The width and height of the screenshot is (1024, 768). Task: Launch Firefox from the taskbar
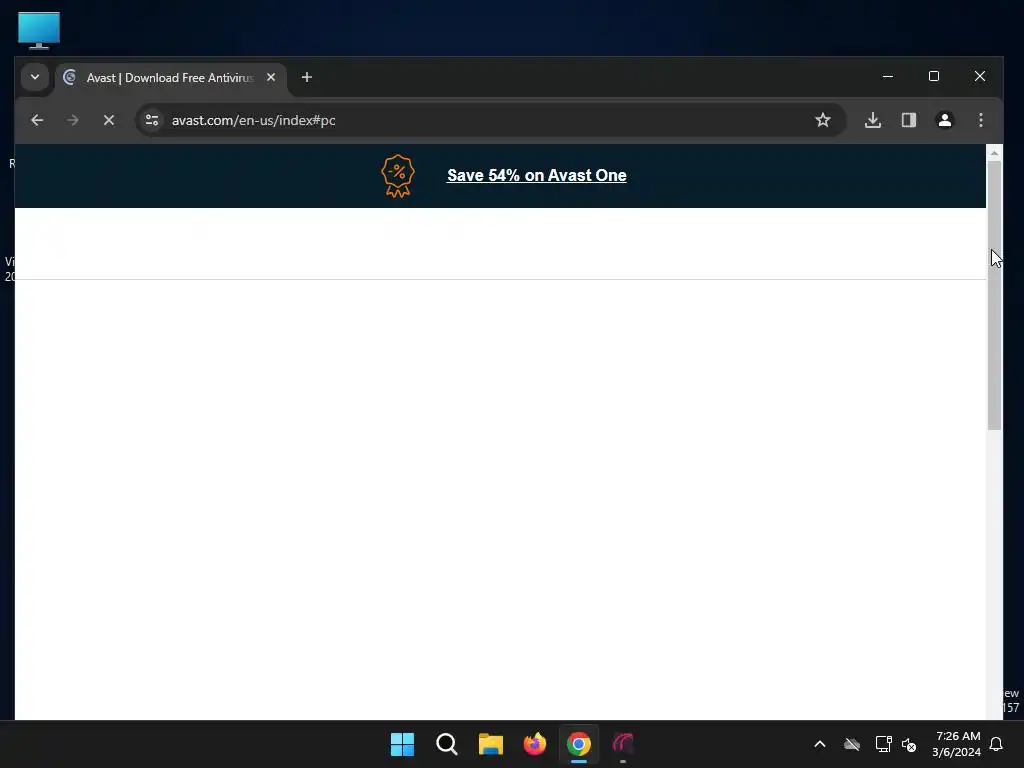click(x=535, y=744)
